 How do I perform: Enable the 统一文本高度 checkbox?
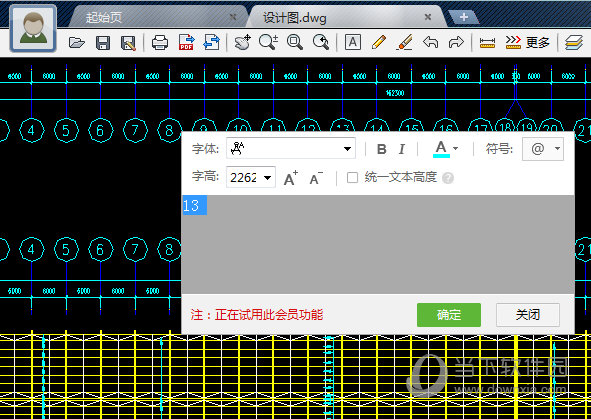click(x=352, y=177)
